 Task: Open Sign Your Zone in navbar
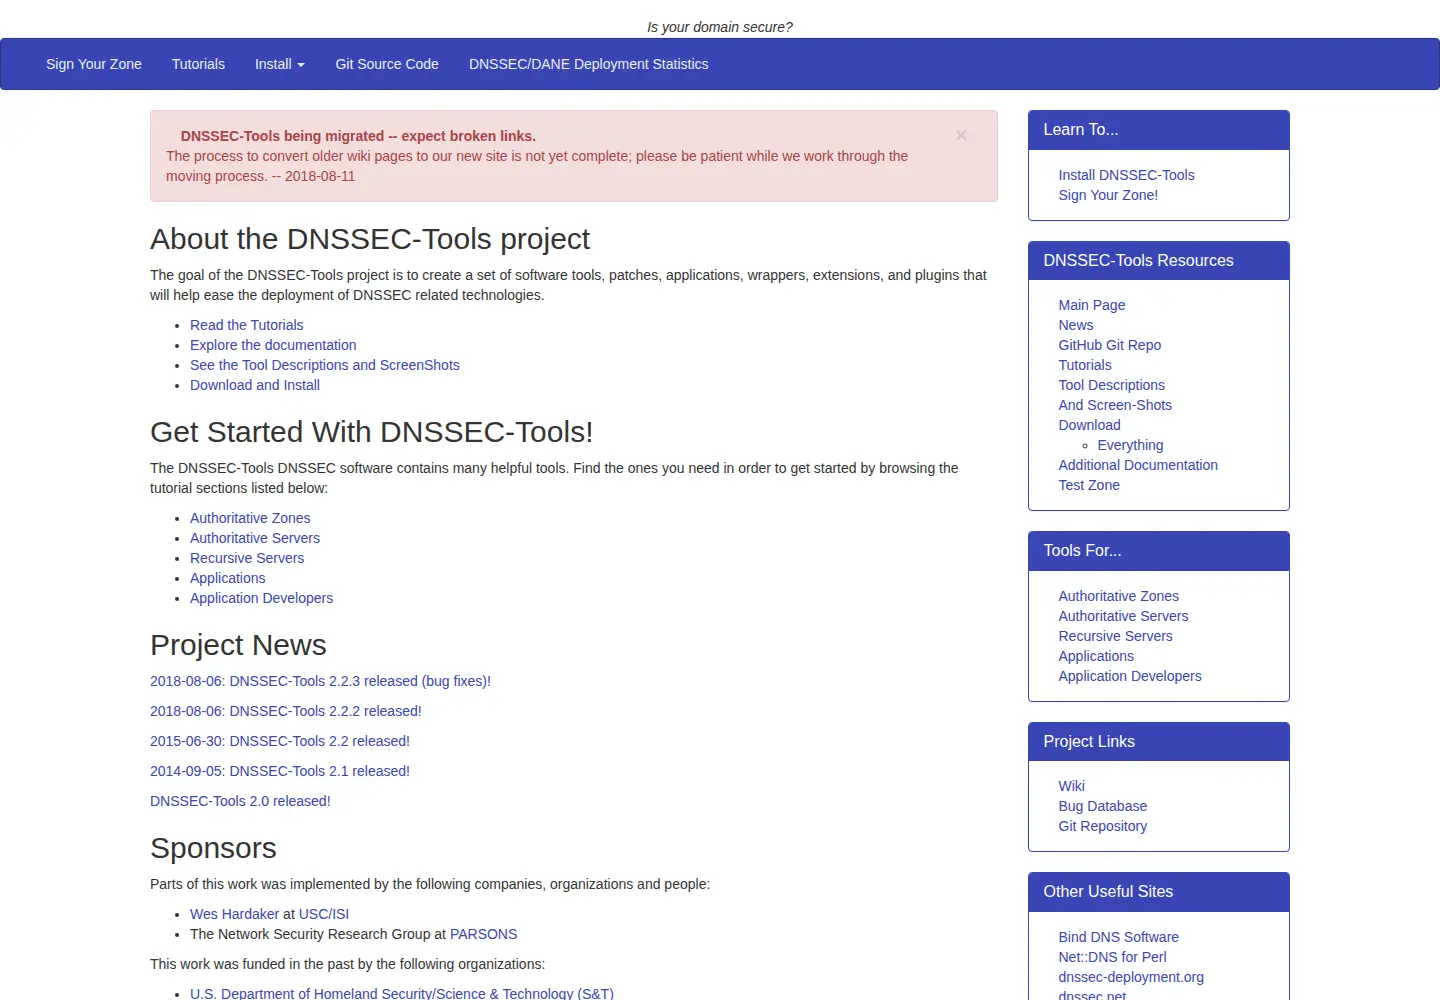(x=94, y=64)
